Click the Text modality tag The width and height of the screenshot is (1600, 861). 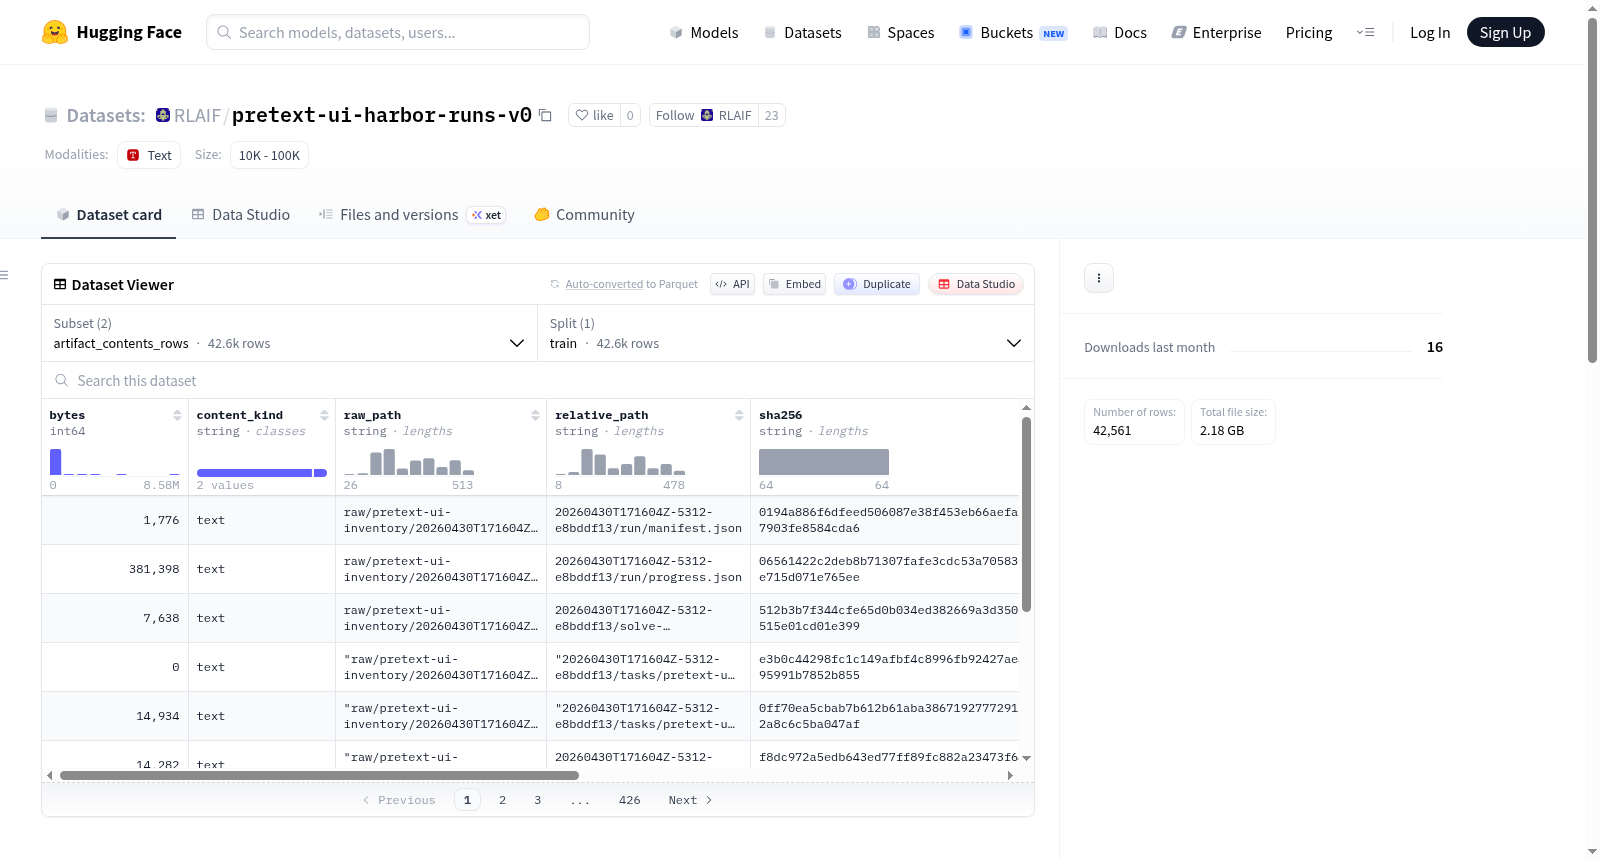pos(149,155)
